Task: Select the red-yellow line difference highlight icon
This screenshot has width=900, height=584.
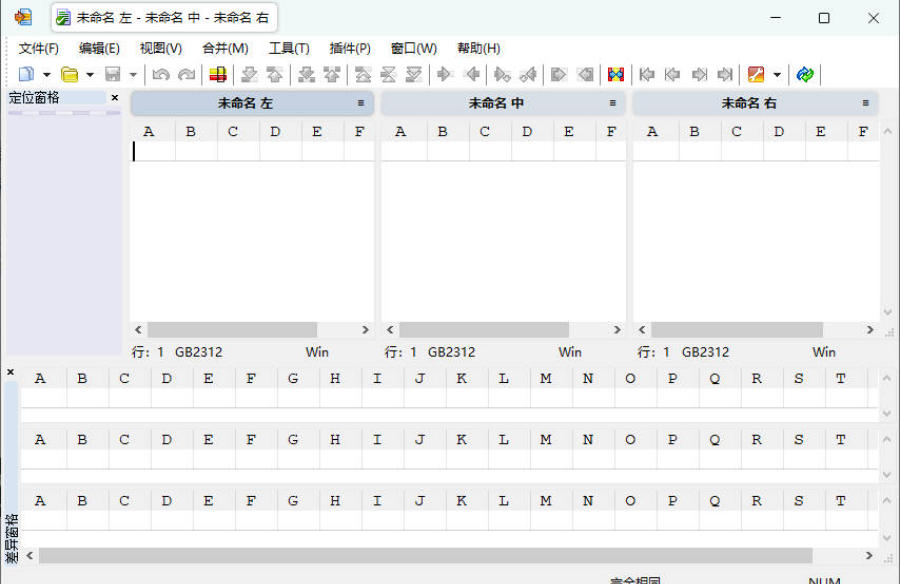Action: 217,75
